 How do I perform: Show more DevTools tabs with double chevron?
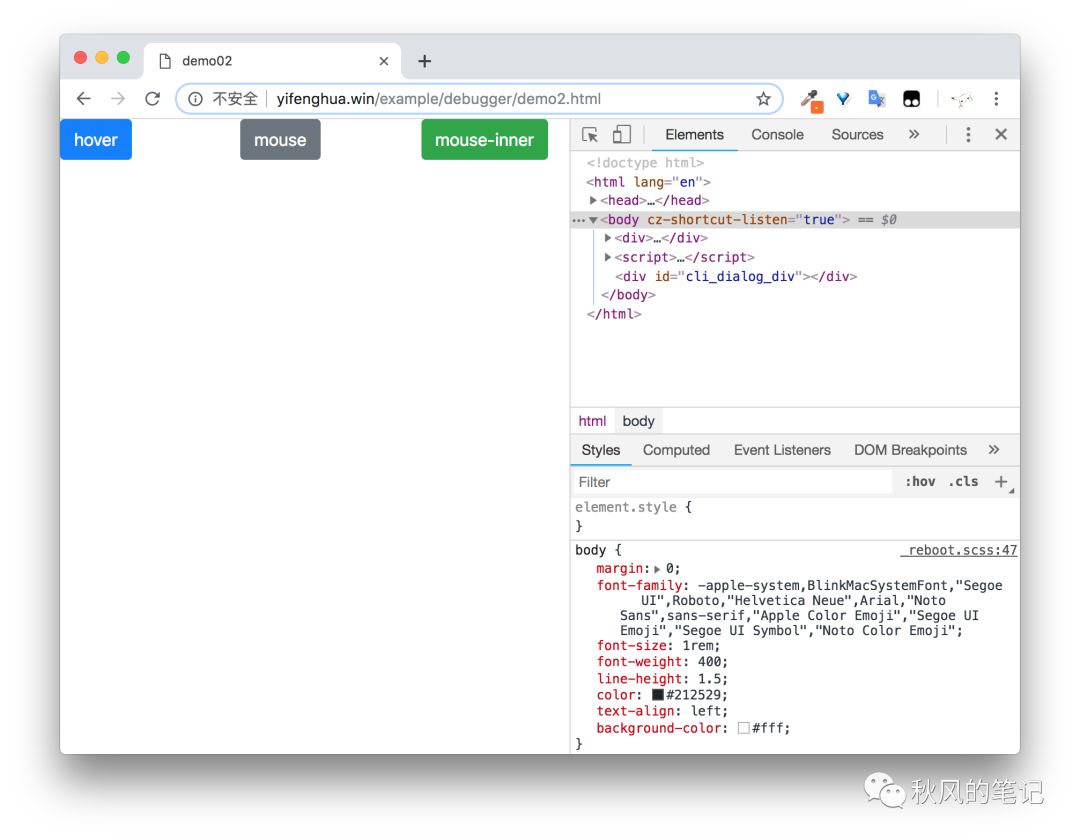coord(914,134)
